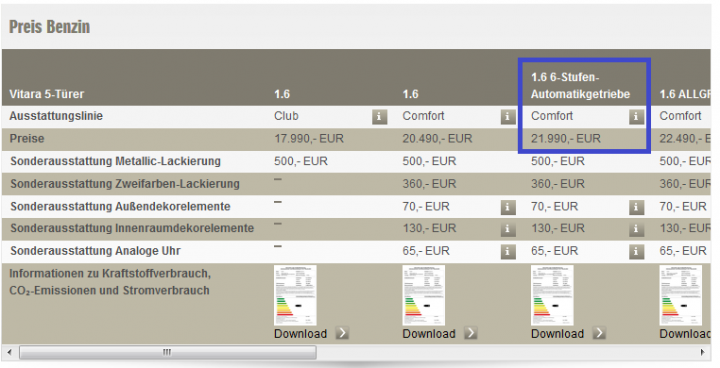Click the 'Preis Benzin' heading
Image resolution: width=720 pixels, height=368 pixels.
pyautogui.click(x=50, y=27)
